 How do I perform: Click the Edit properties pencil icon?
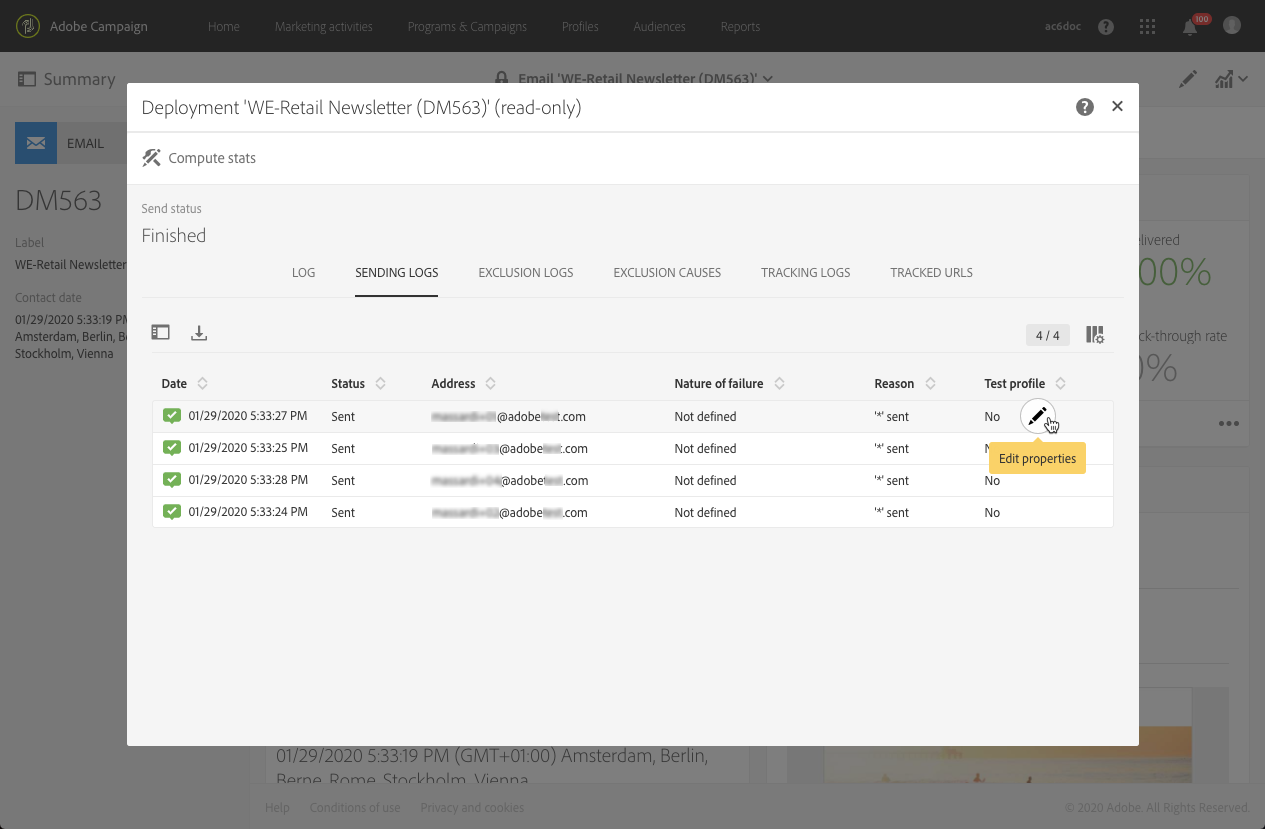click(1037, 416)
